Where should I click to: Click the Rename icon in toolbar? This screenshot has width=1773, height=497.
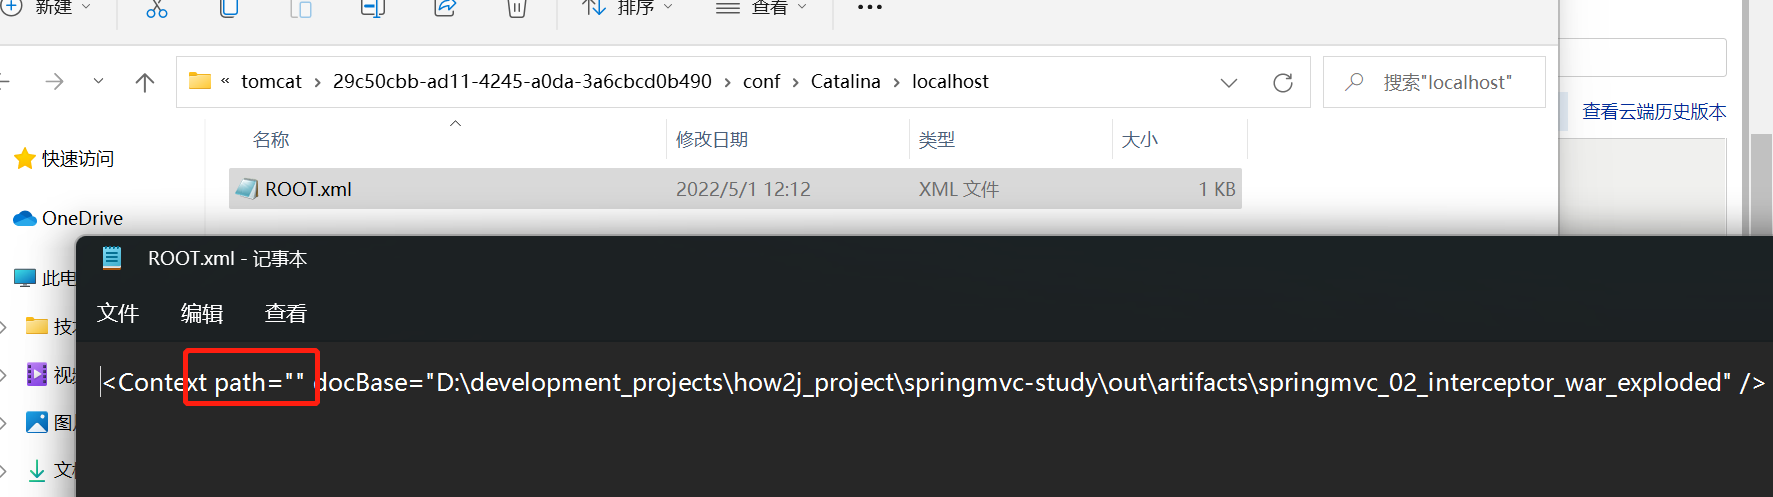pyautogui.click(x=373, y=9)
